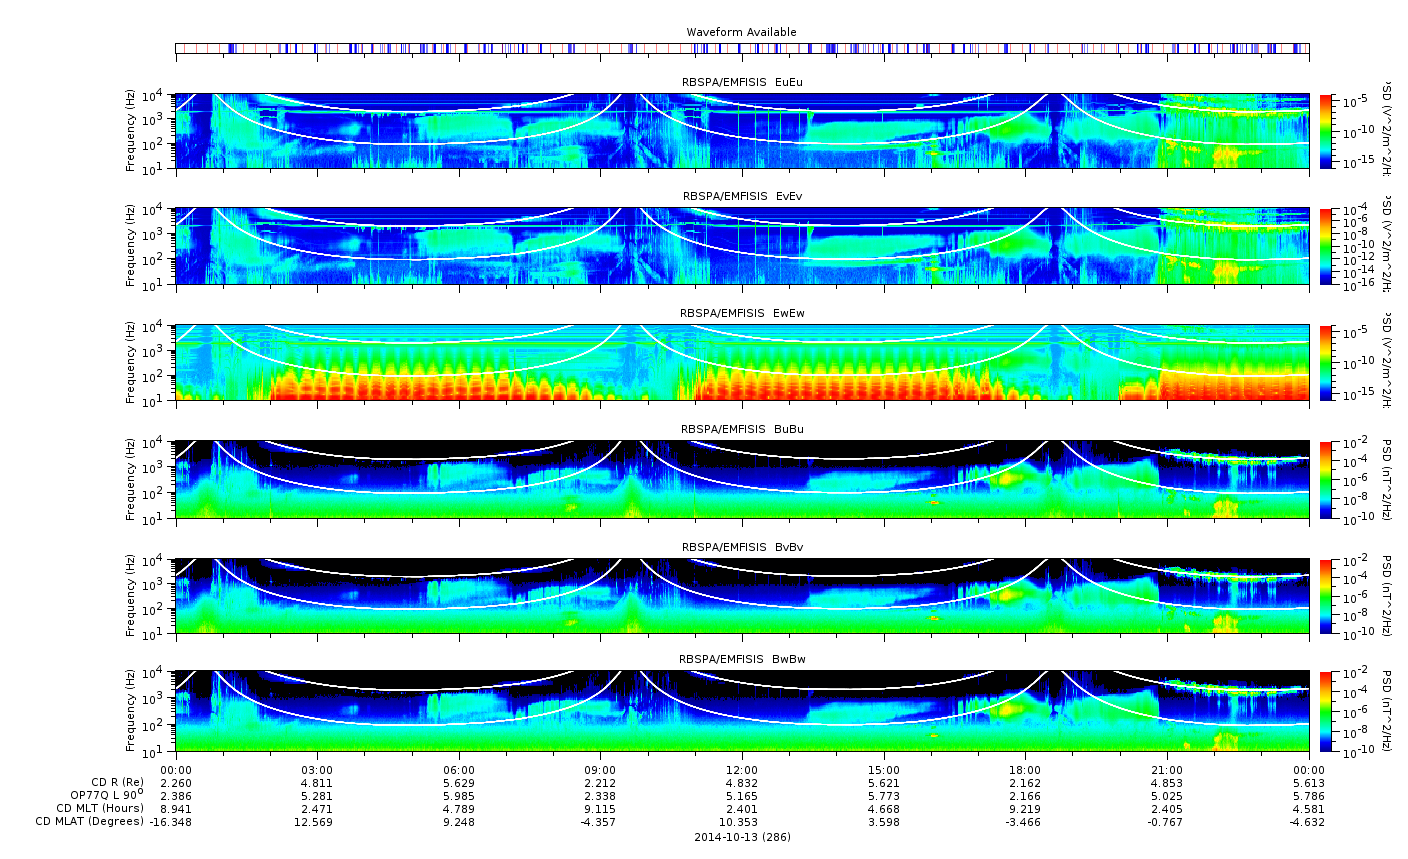Click the 03:00 time axis label

pos(317,768)
